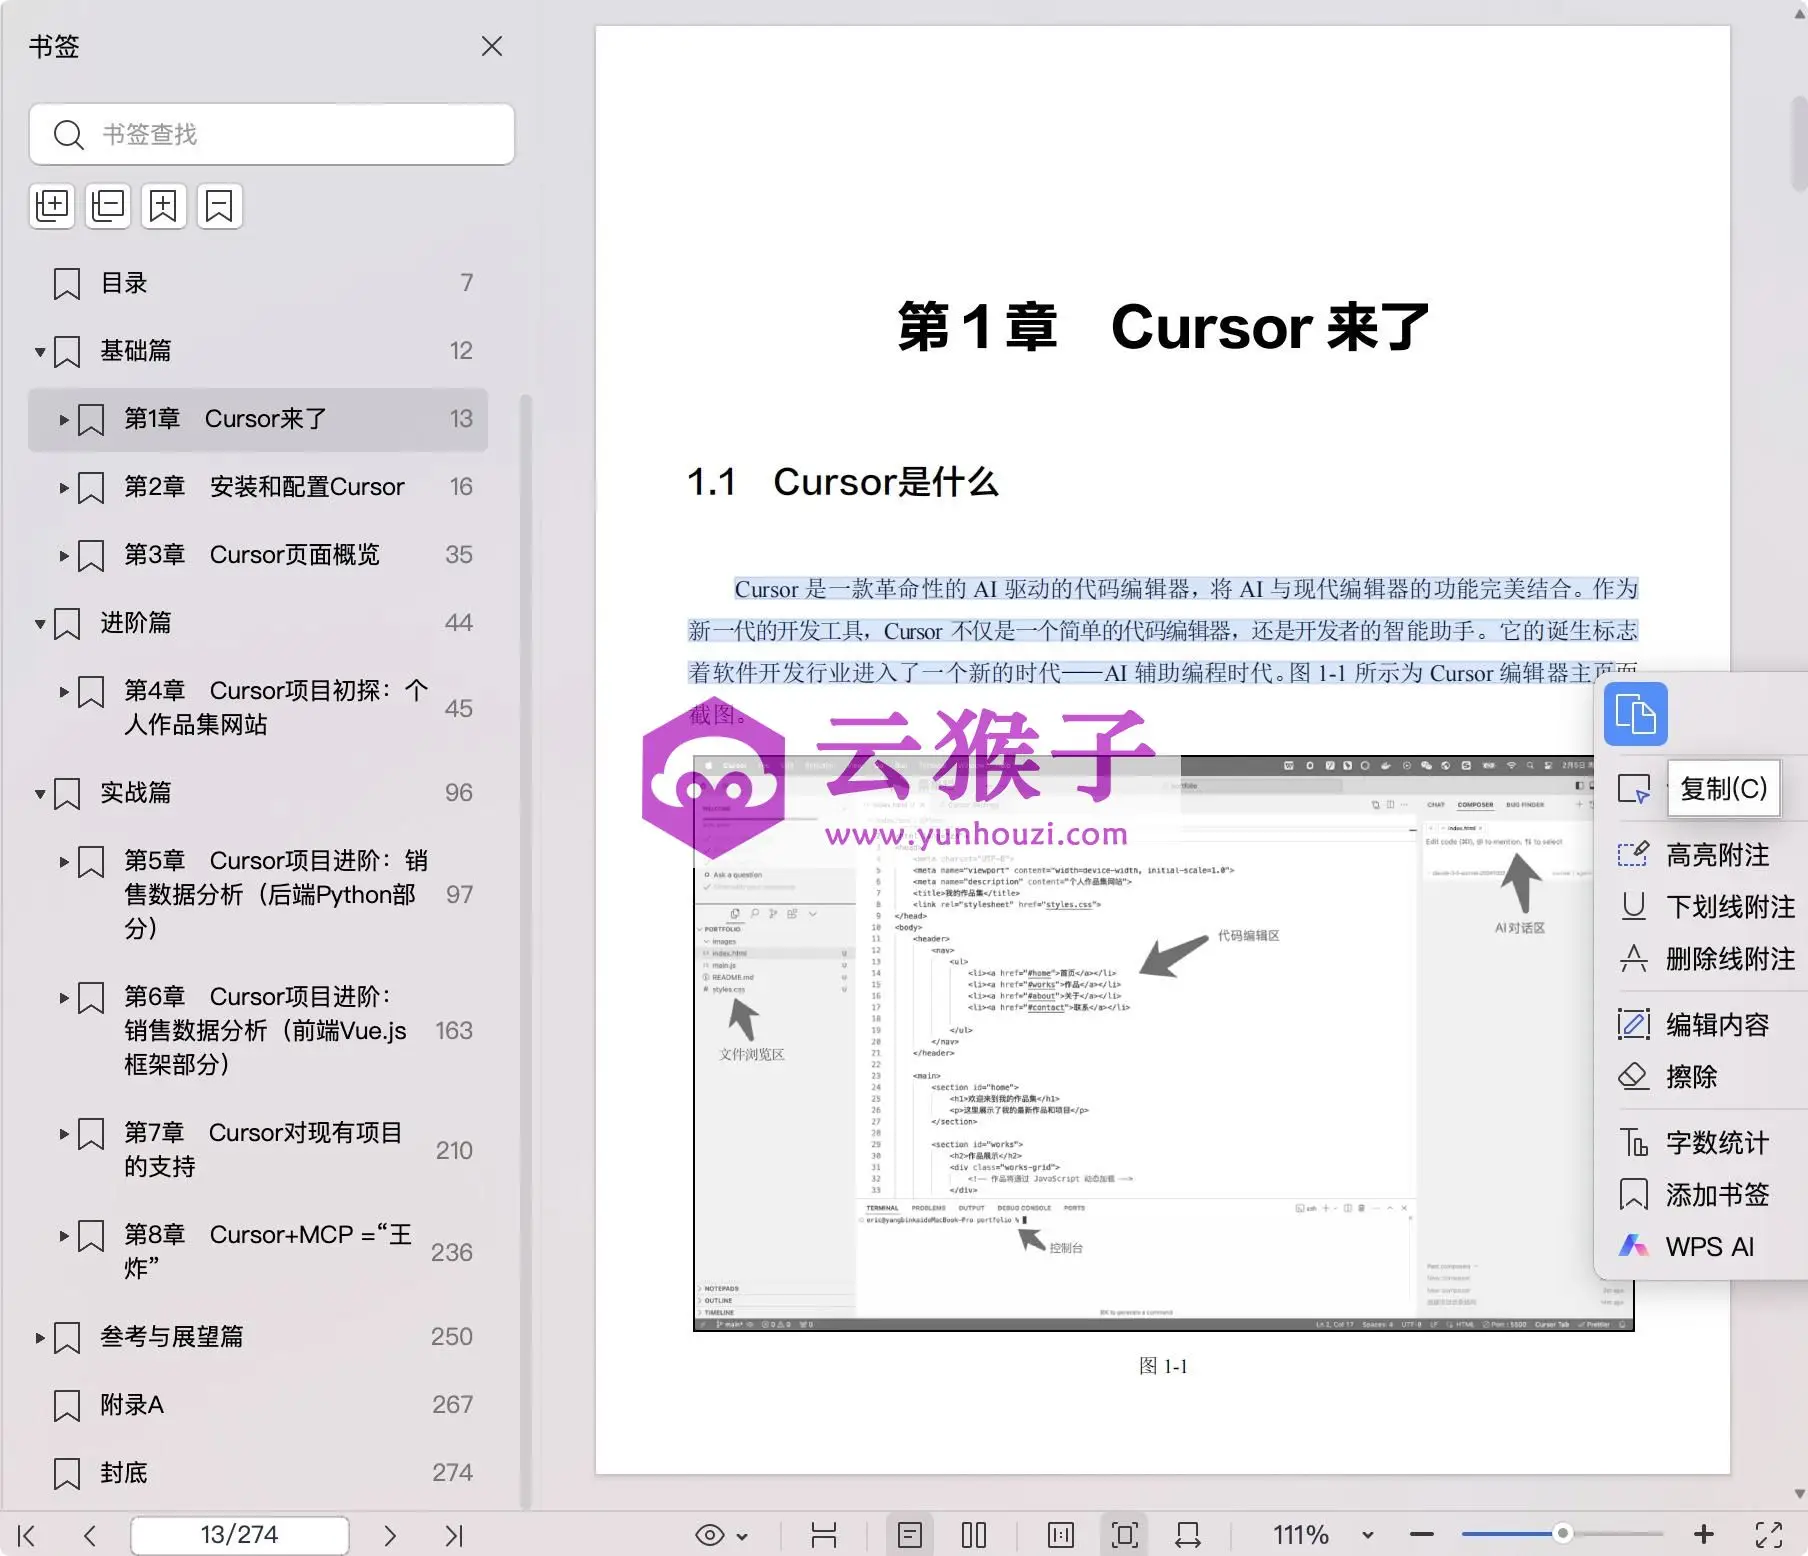Image resolution: width=1808 pixels, height=1556 pixels.
Task: Go to the next page
Action: (390, 1535)
